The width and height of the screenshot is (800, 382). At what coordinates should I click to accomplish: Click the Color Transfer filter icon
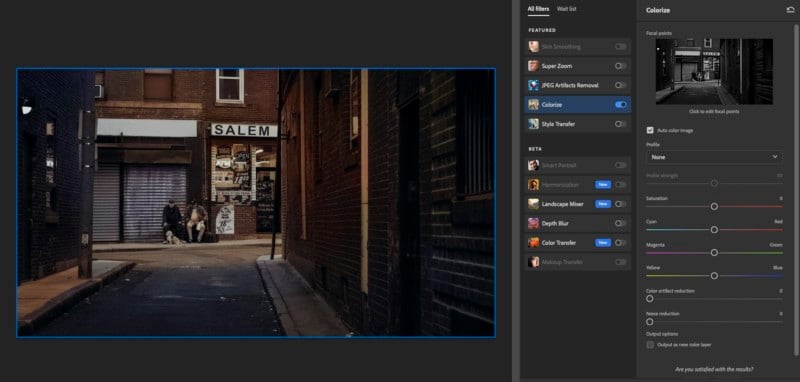tap(534, 243)
